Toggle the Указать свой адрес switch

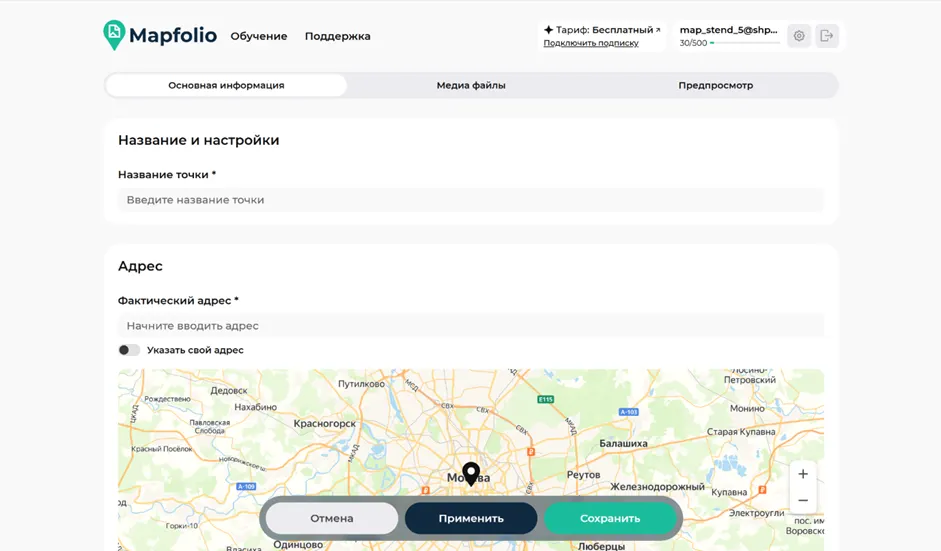tap(129, 350)
